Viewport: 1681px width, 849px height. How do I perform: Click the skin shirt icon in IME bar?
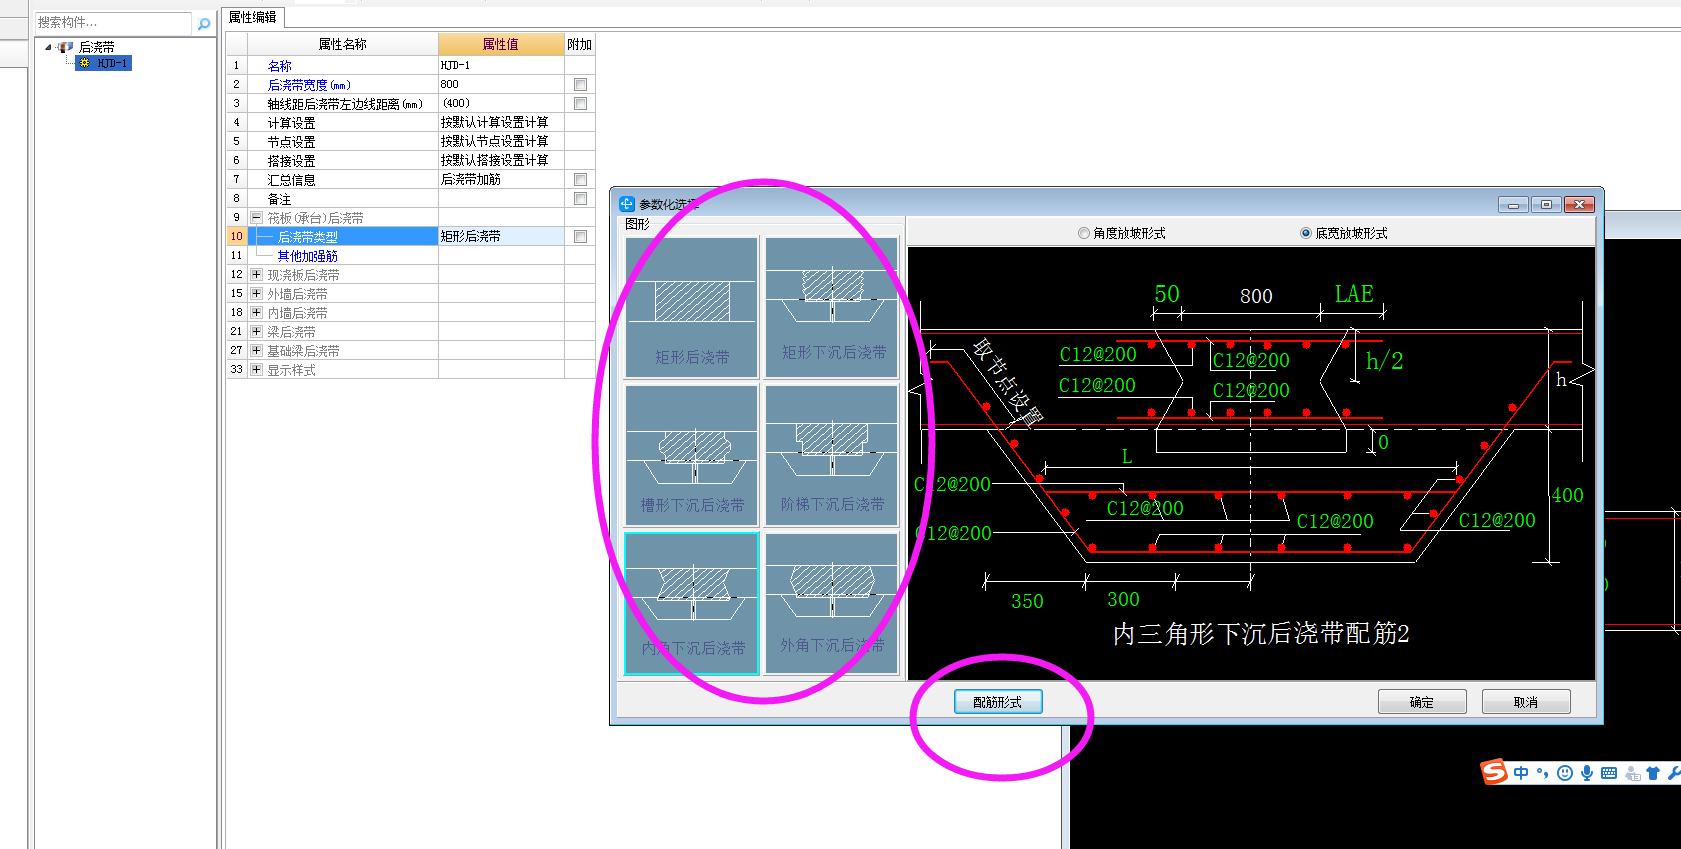click(x=1653, y=773)
